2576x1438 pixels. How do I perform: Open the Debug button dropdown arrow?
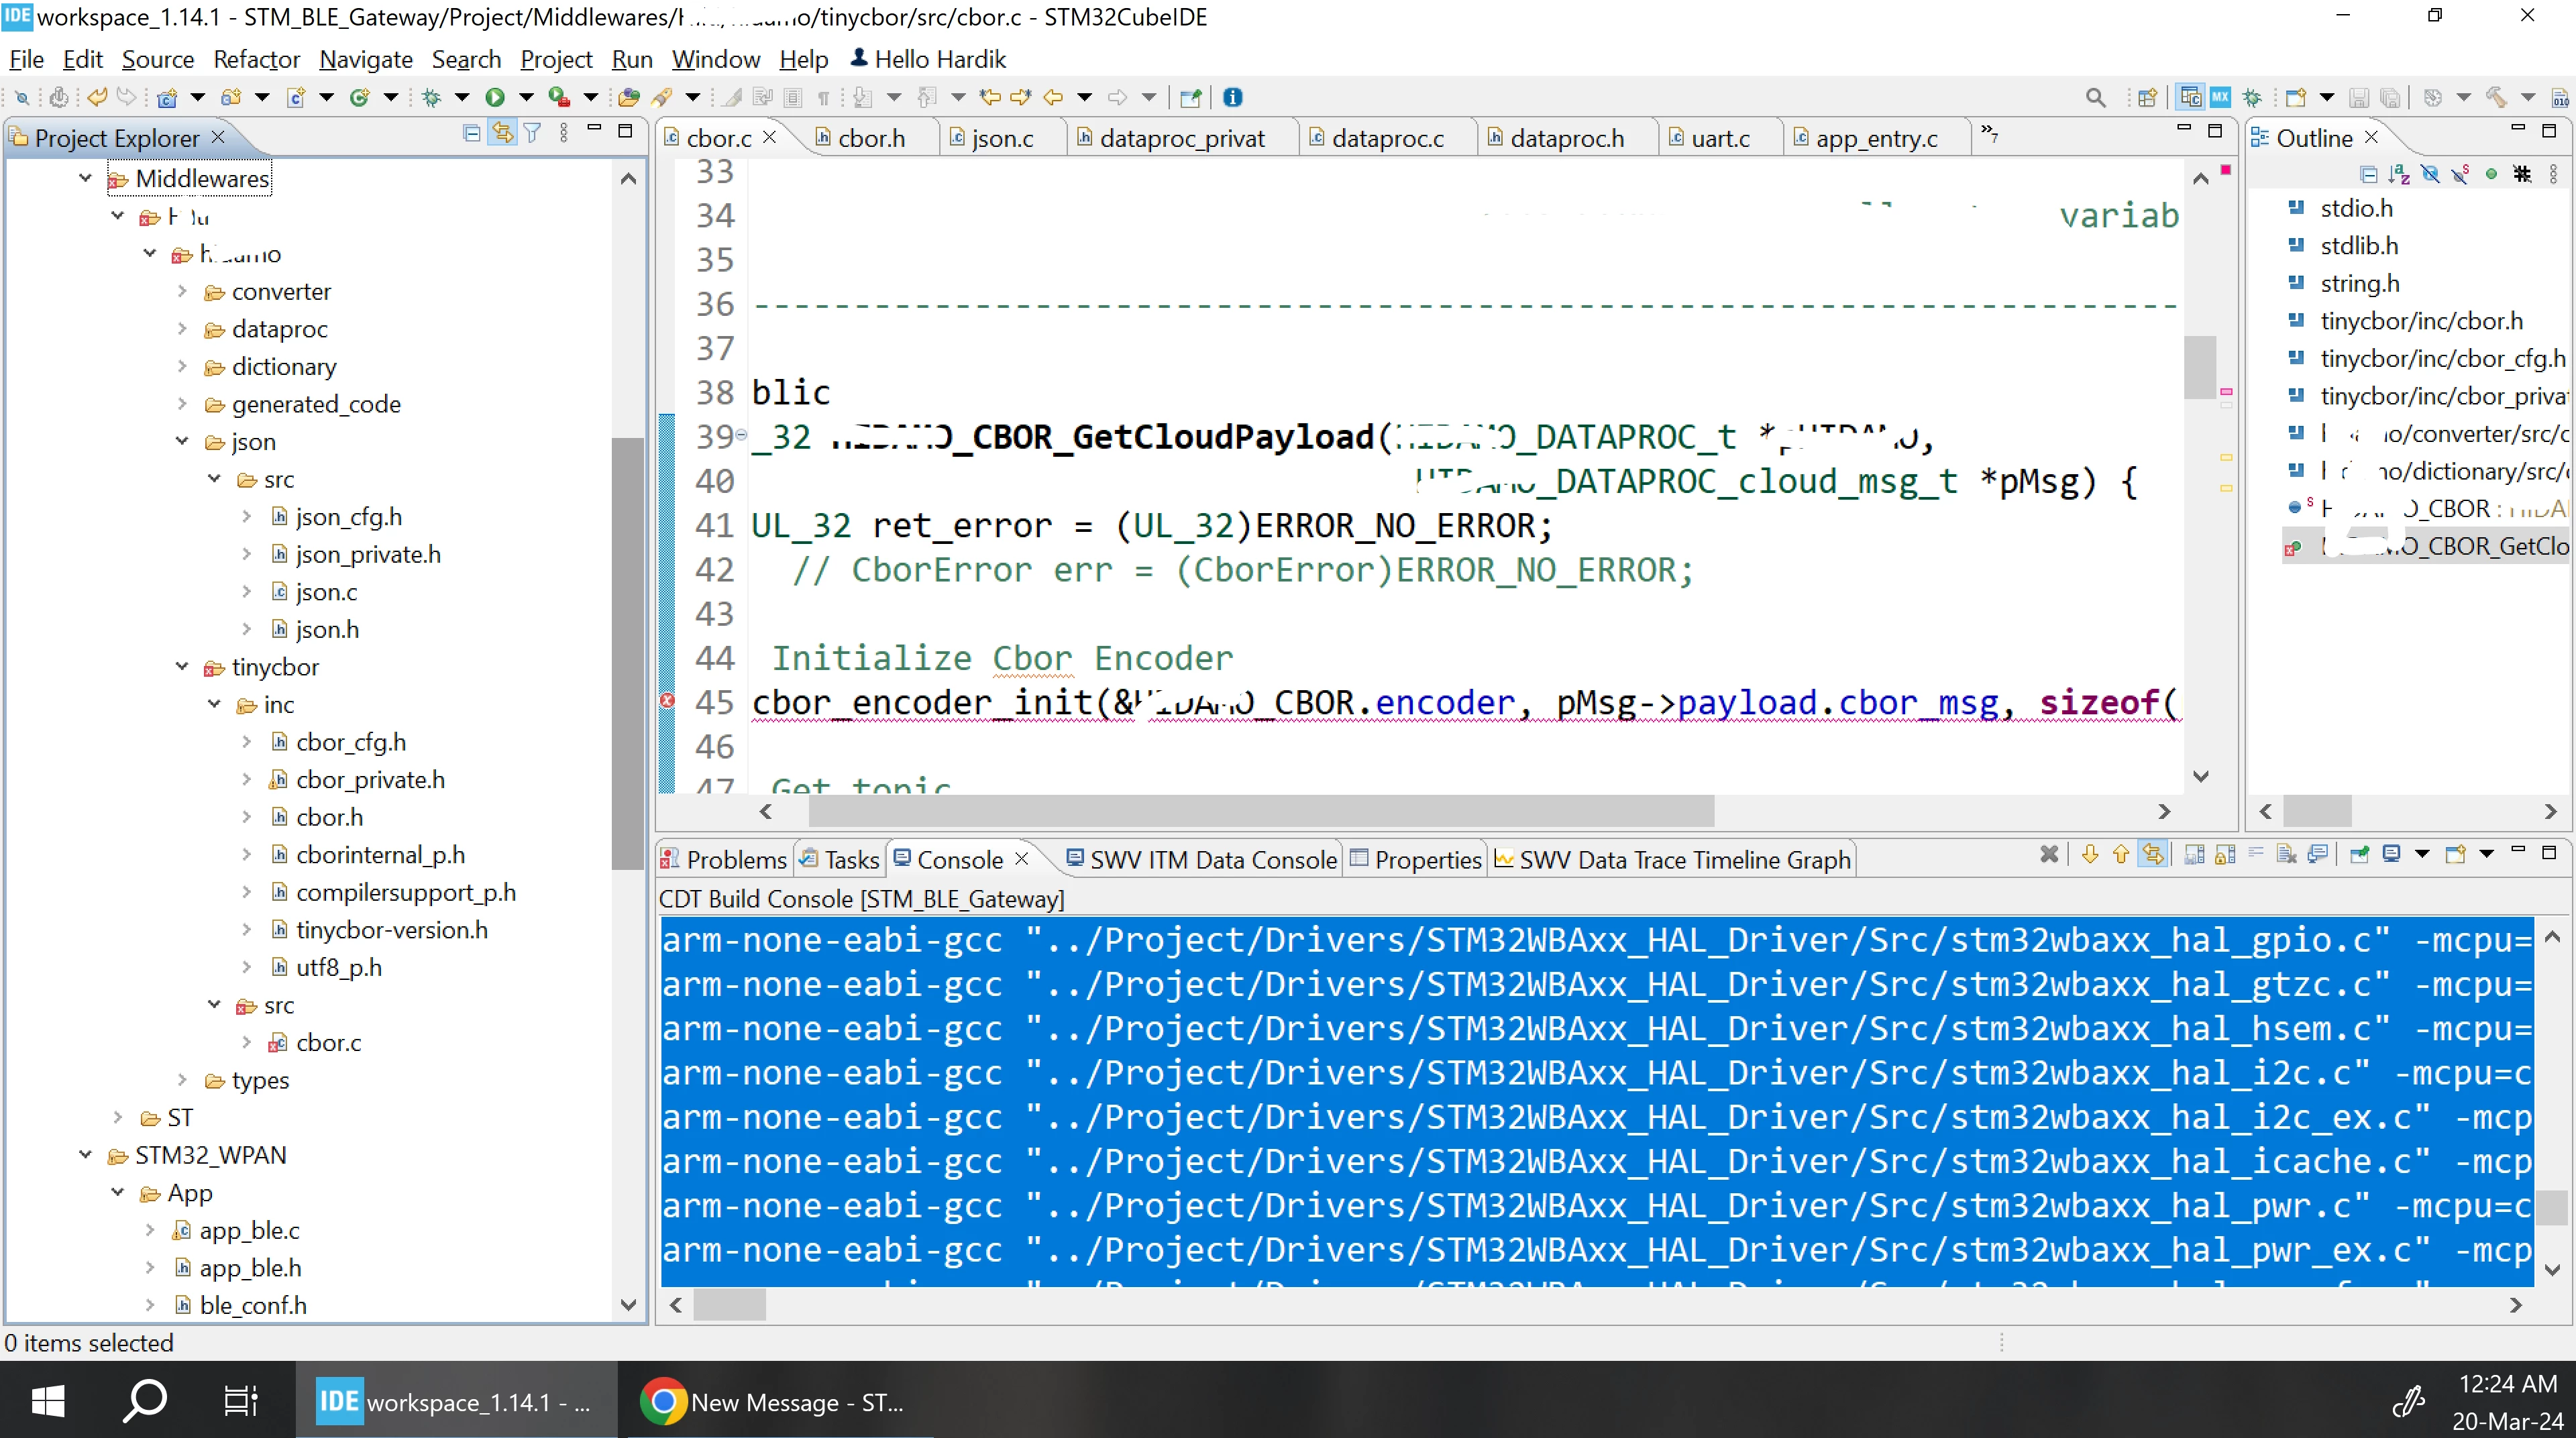click(x=462, y=97)
